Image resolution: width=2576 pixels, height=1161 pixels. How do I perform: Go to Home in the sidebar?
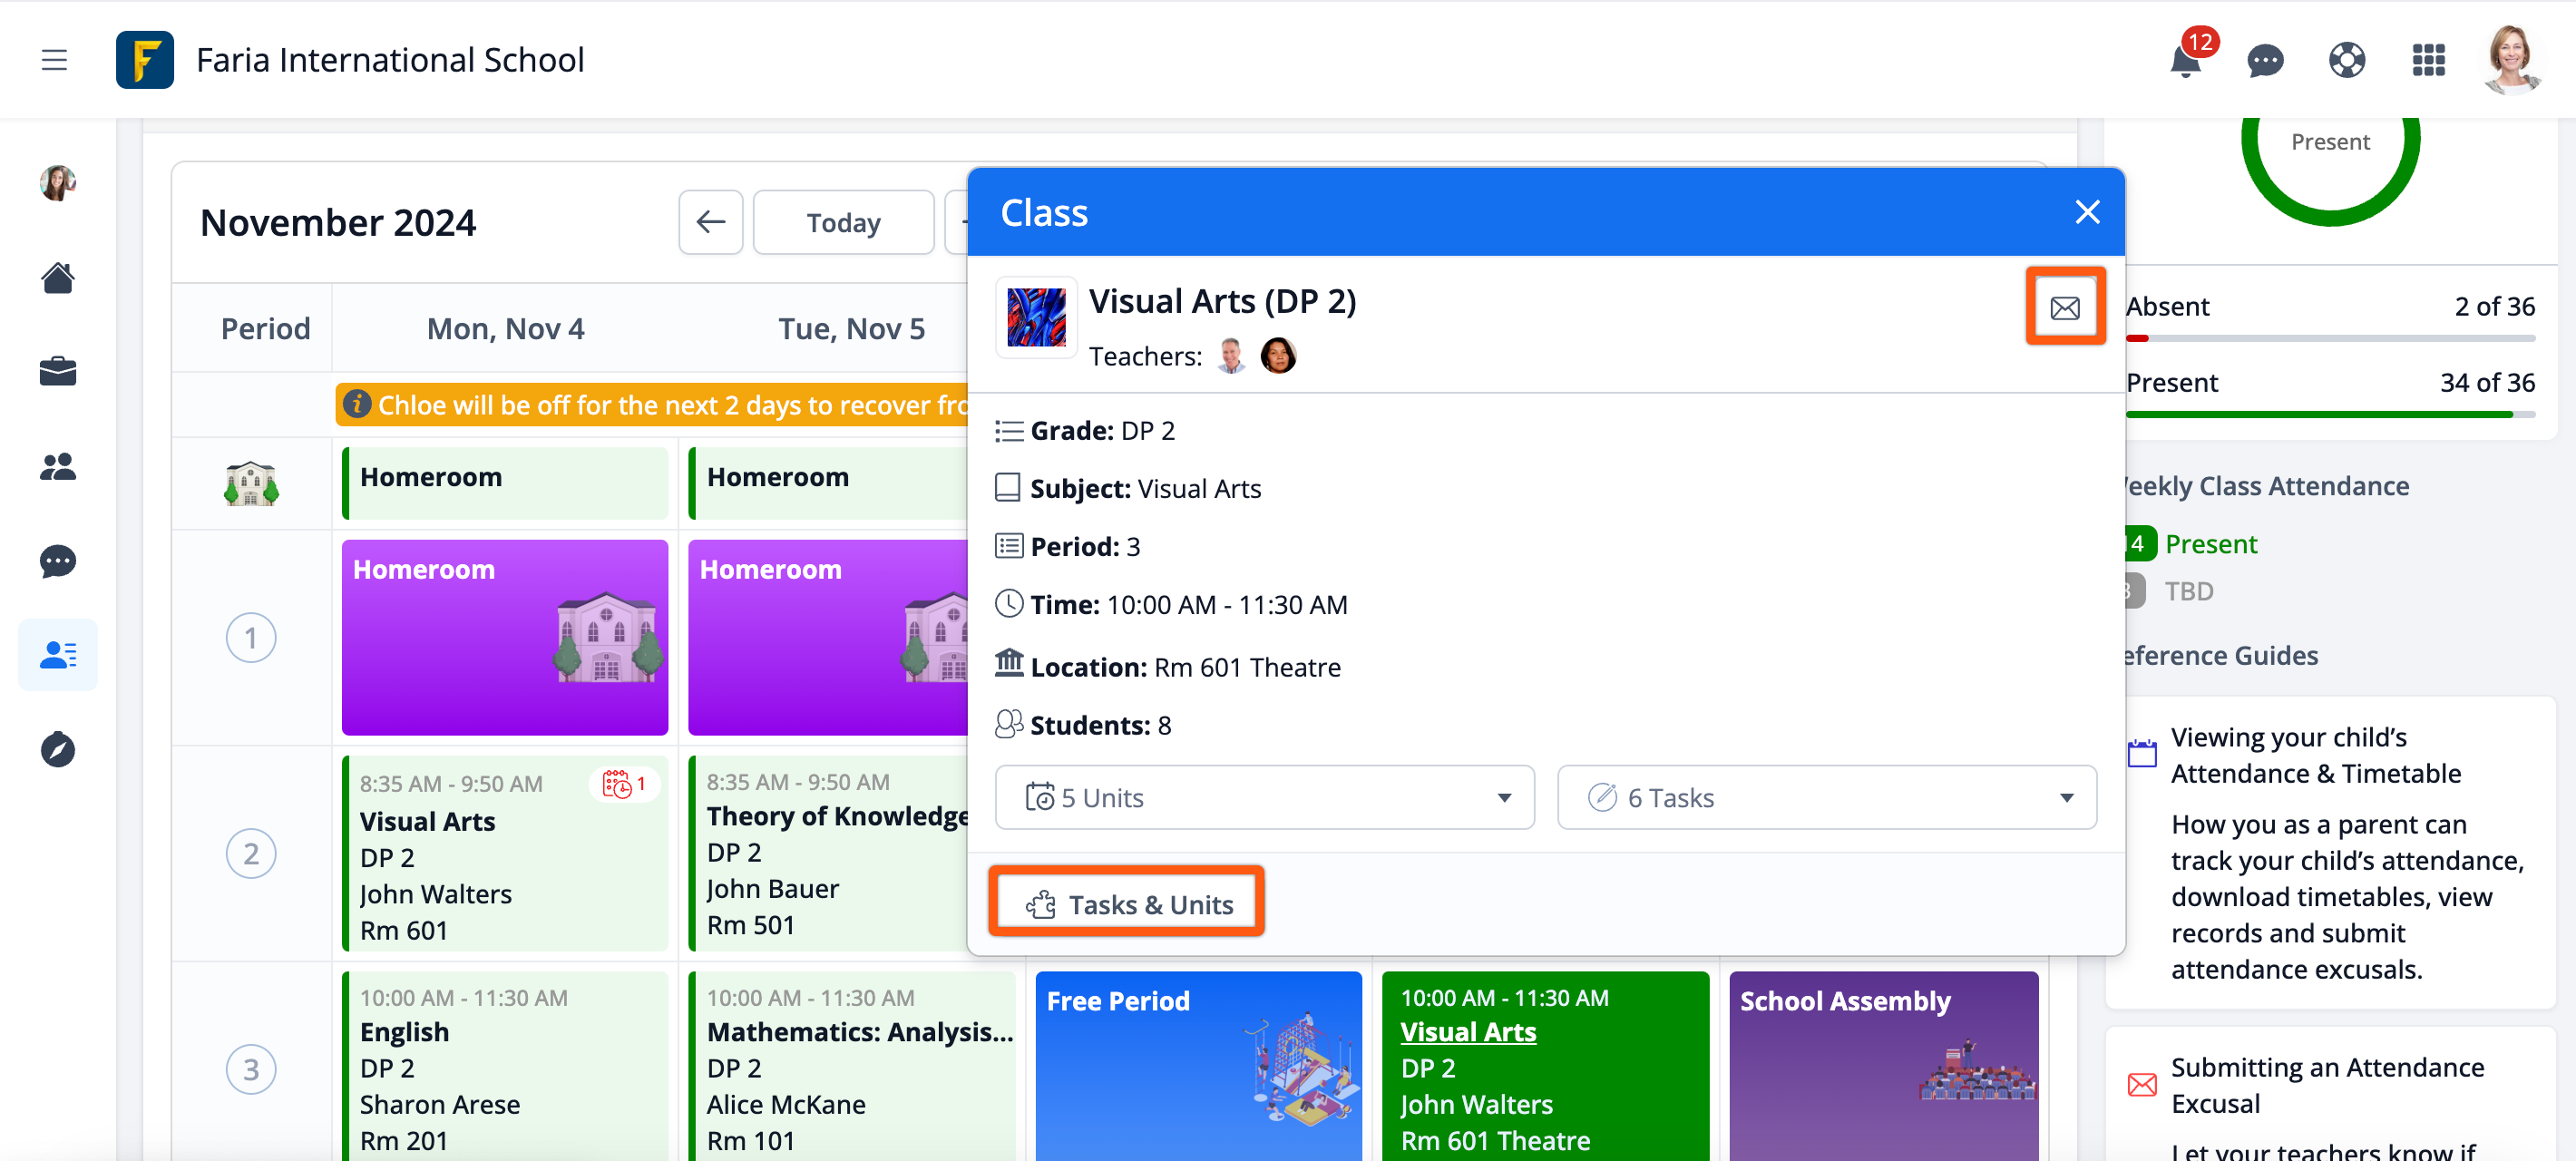point(58,278)
